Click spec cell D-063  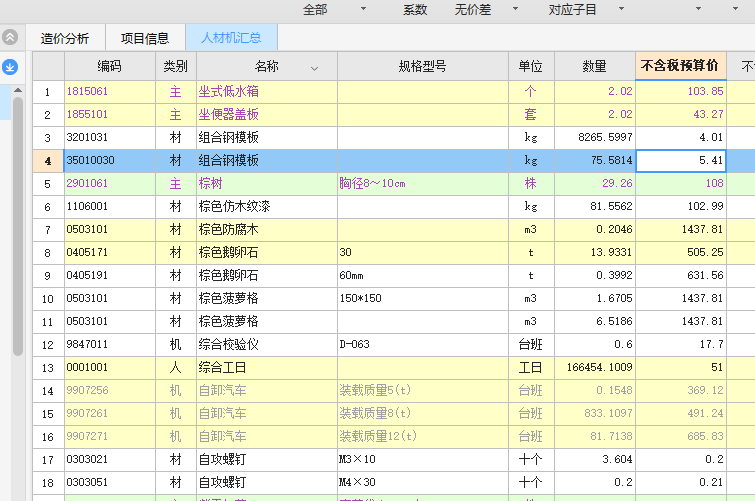(423, 344)
